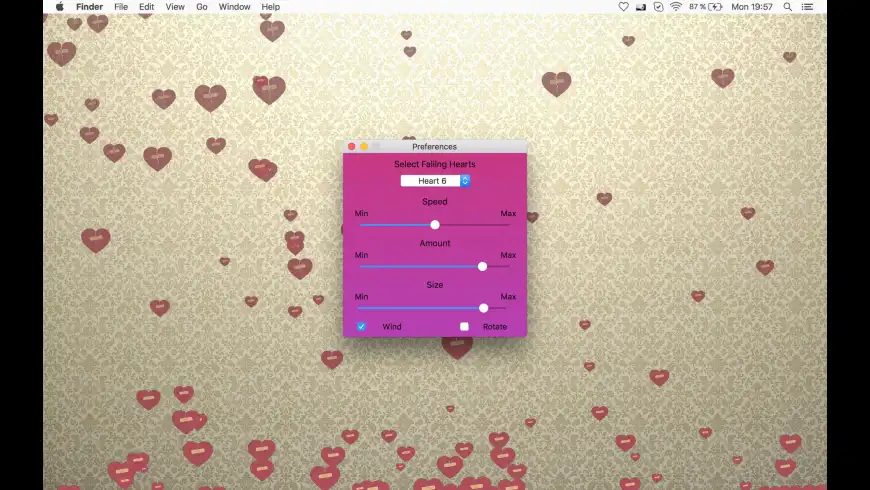Image resolution: width=870 pixels, height=490 pixels.
Task: Close the Preferences window
Action: click(x=352, y=147)
